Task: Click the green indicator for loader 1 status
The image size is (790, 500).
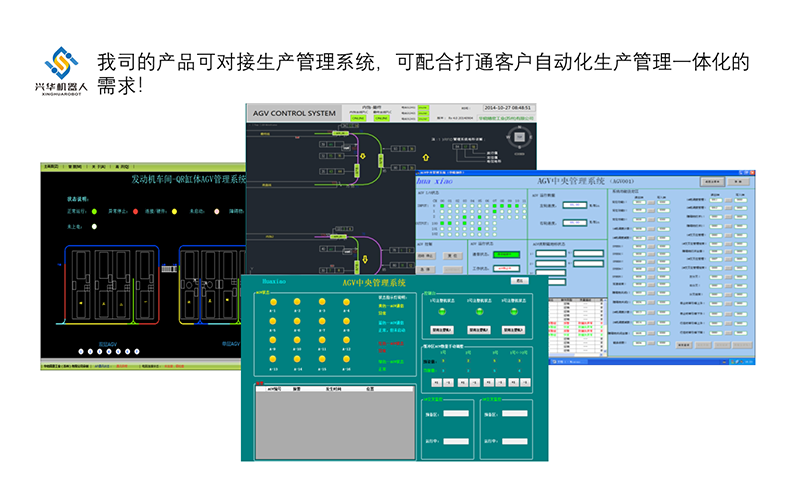Action: click(x=441, y=311)
